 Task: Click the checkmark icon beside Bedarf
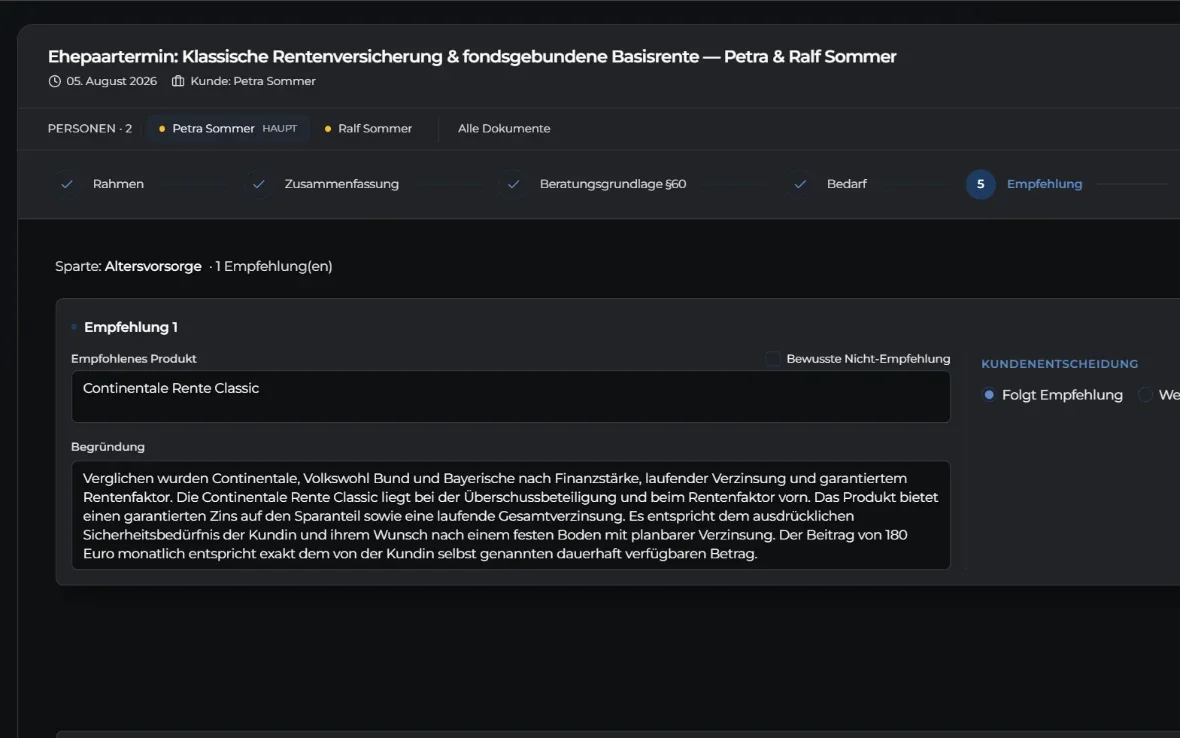click(800, 184)
